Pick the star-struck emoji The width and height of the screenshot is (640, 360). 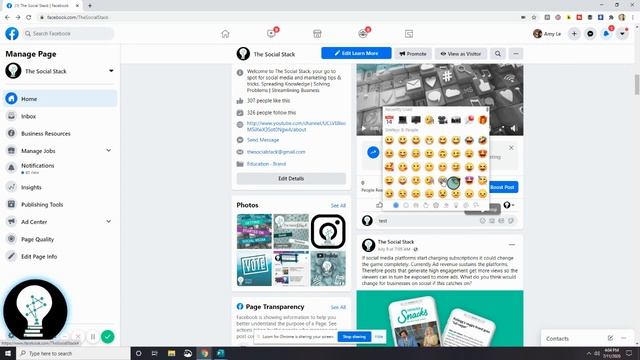click(469, 180)
